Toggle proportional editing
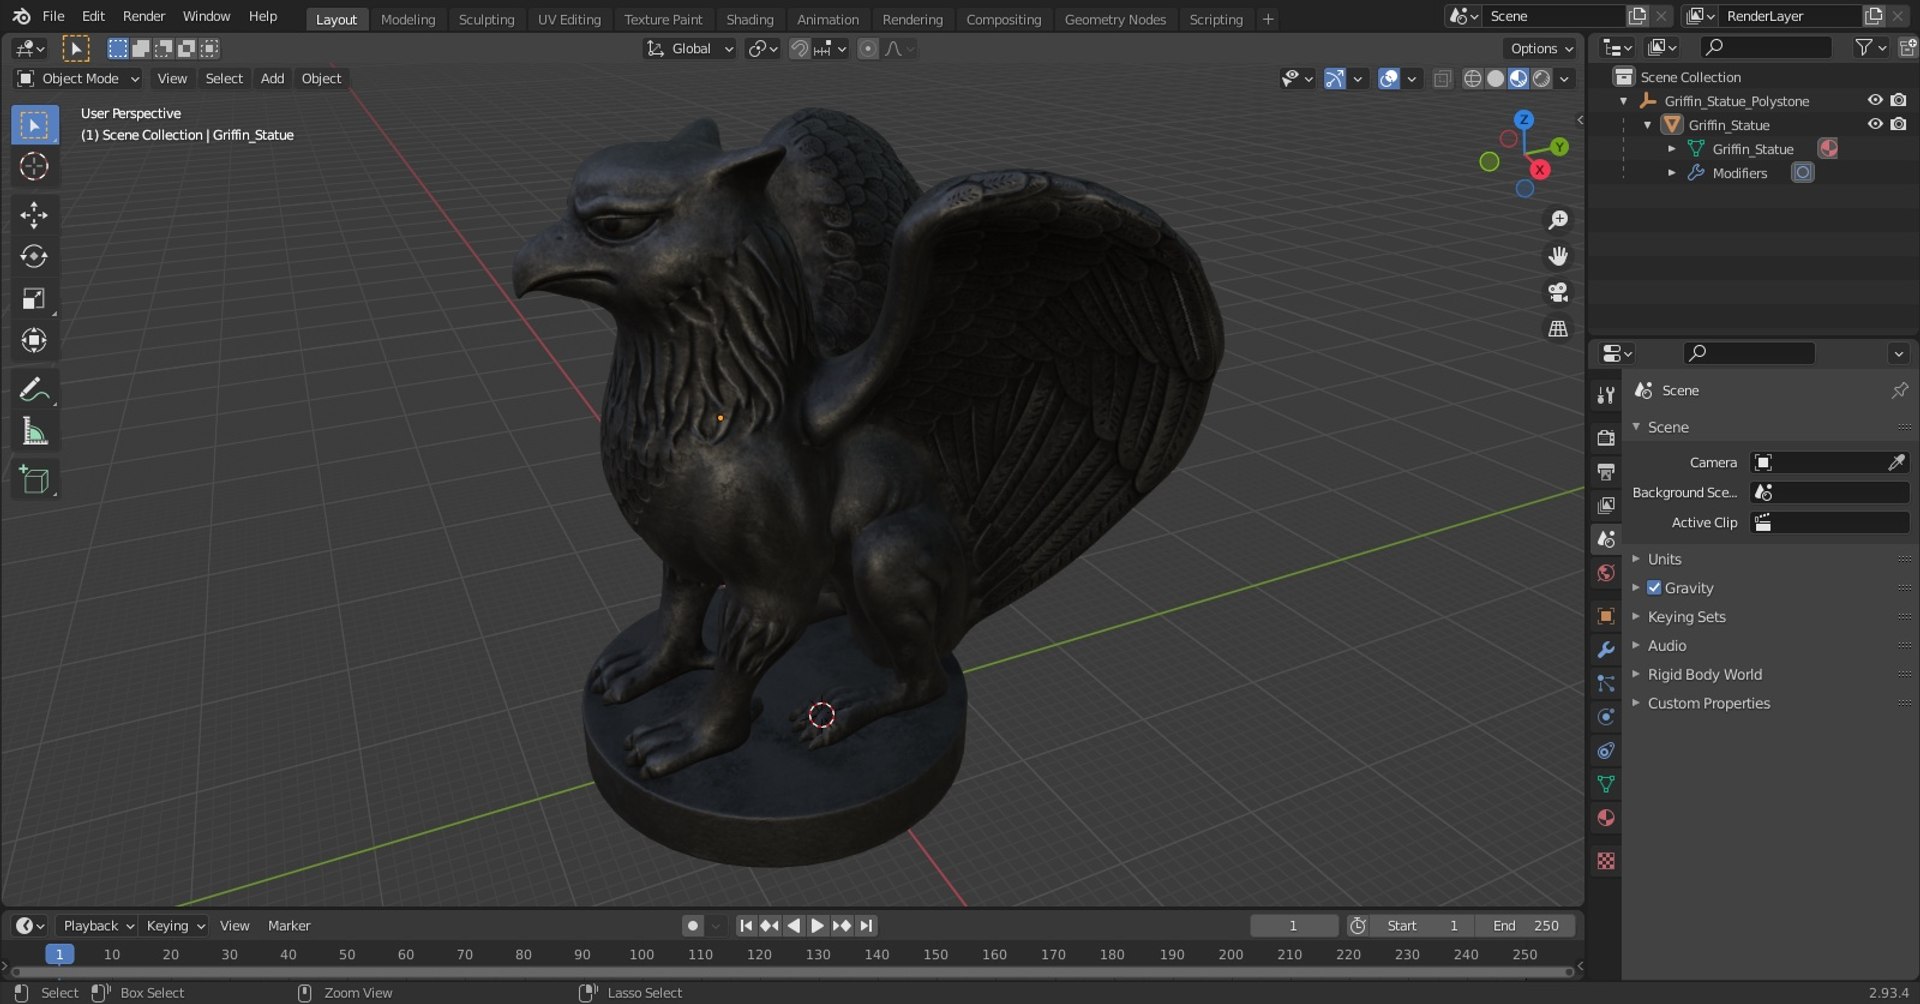 (868, 48)
